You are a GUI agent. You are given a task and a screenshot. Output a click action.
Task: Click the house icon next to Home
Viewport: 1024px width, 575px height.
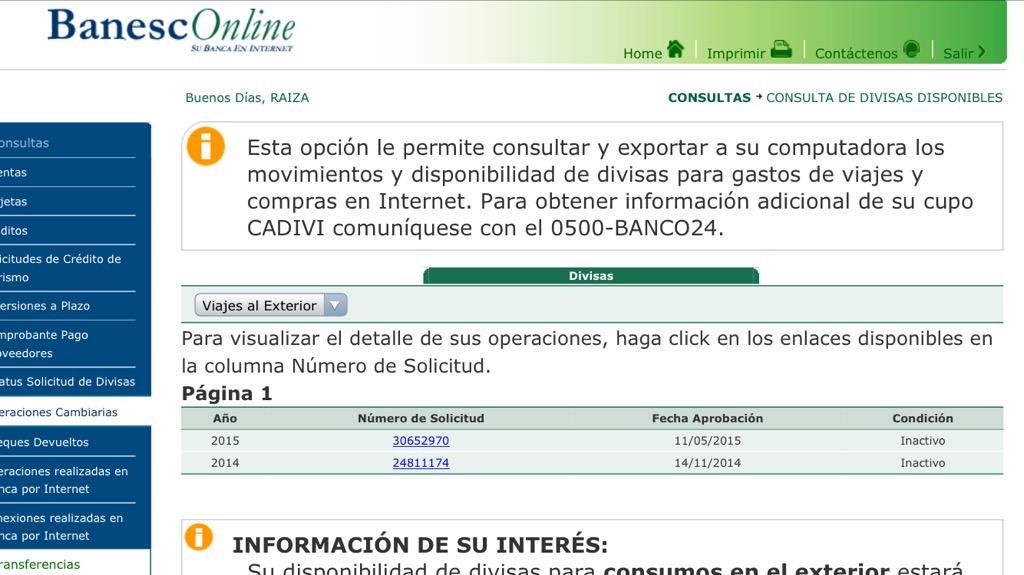(675, 49)
